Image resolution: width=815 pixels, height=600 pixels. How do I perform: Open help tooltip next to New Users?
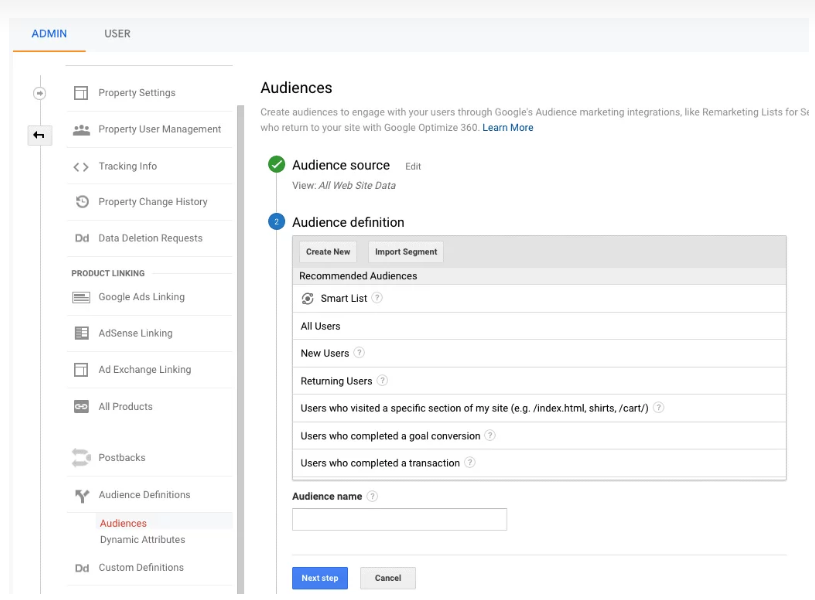click(359, 353)
